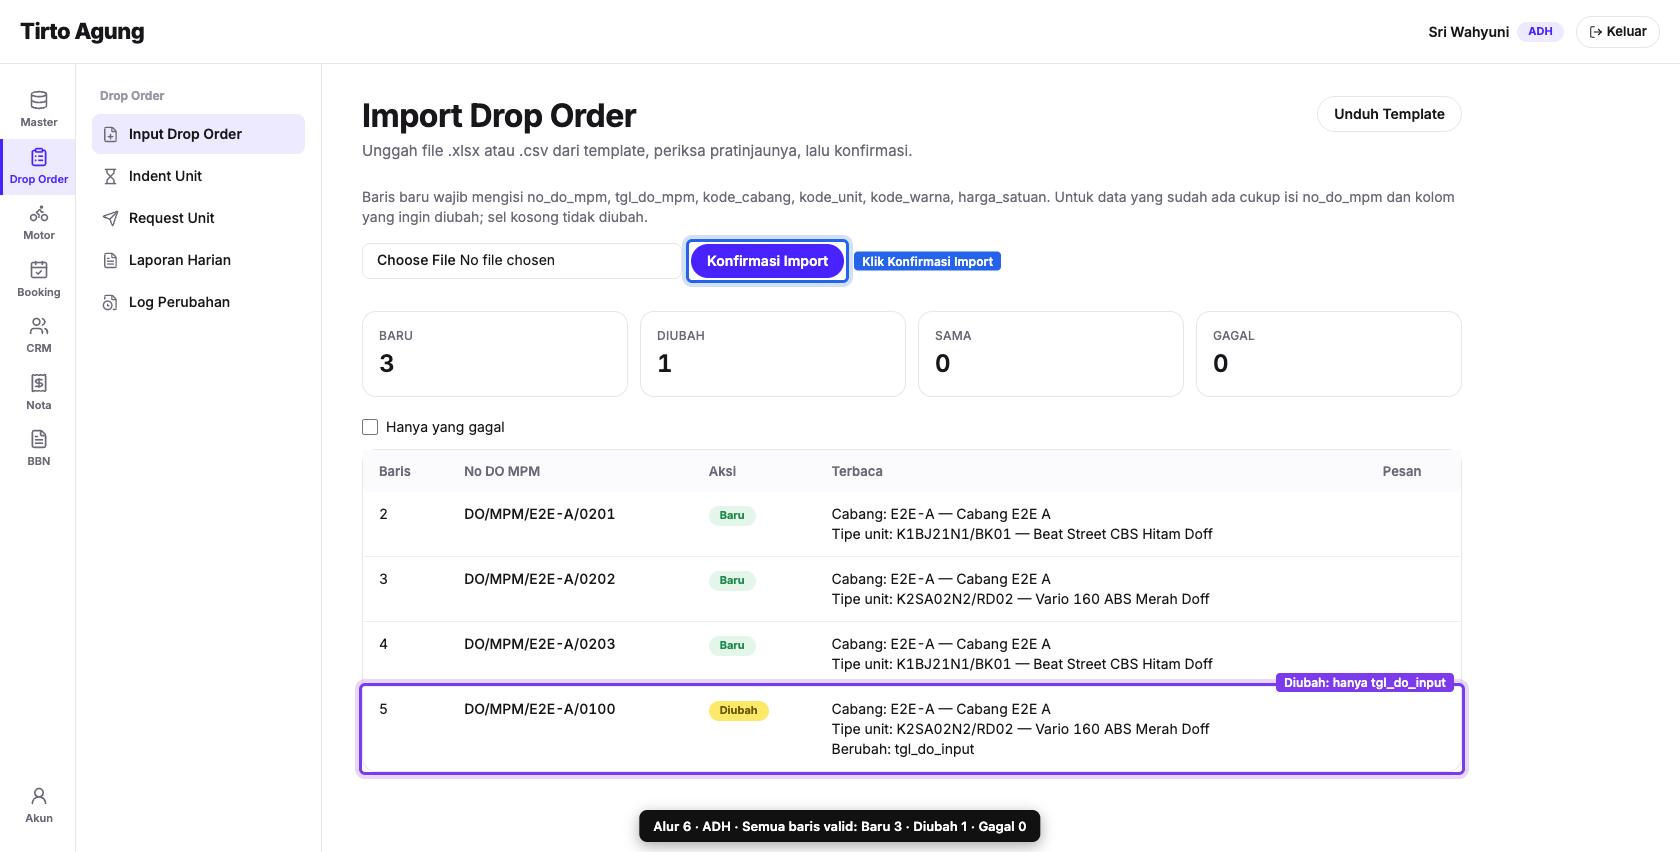Image resolution: width=1680 pixels, height=852 pixels.
Task: Select row DO/MPM/E2E-A/0201
Action: (912, 524)
